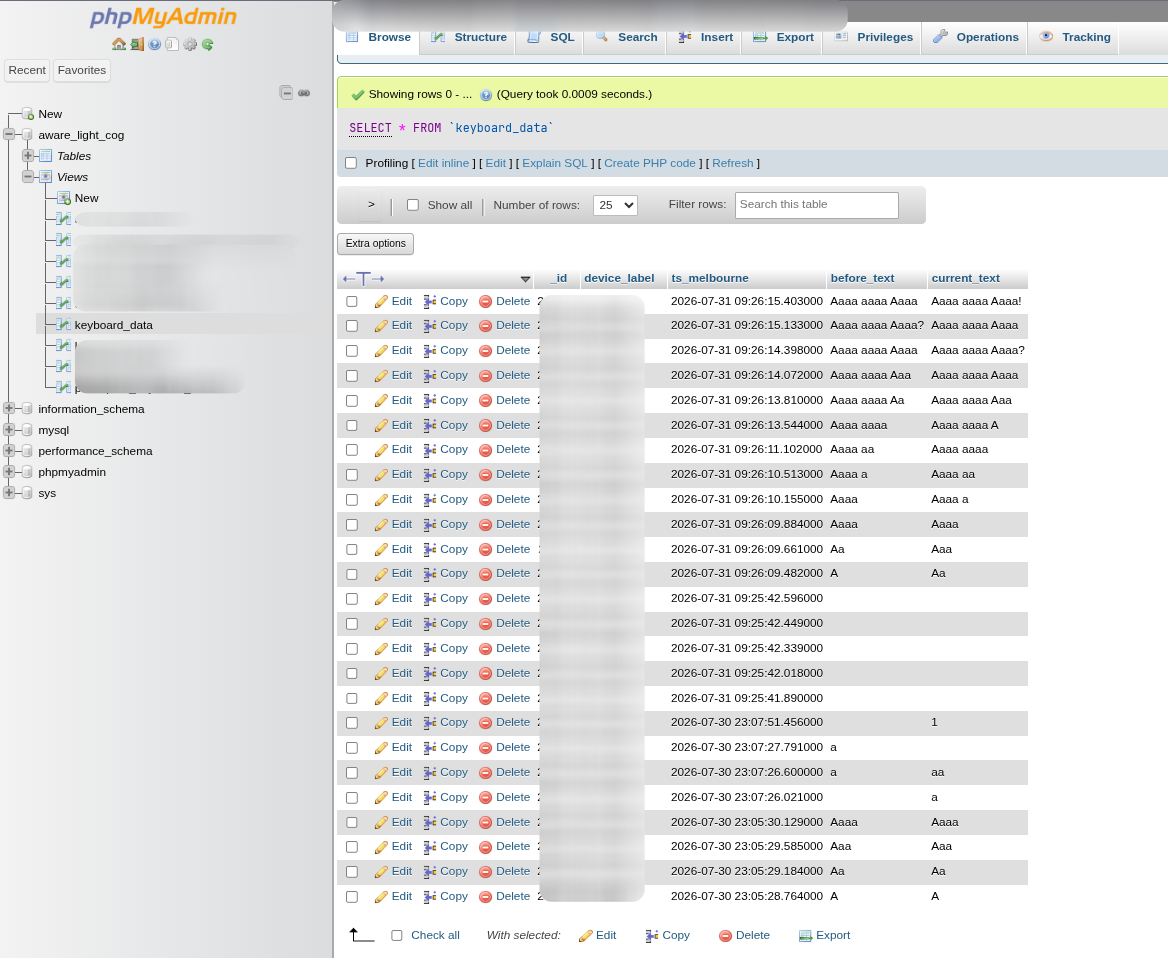Open the Search tab
1168x958 pixels.
626,37
